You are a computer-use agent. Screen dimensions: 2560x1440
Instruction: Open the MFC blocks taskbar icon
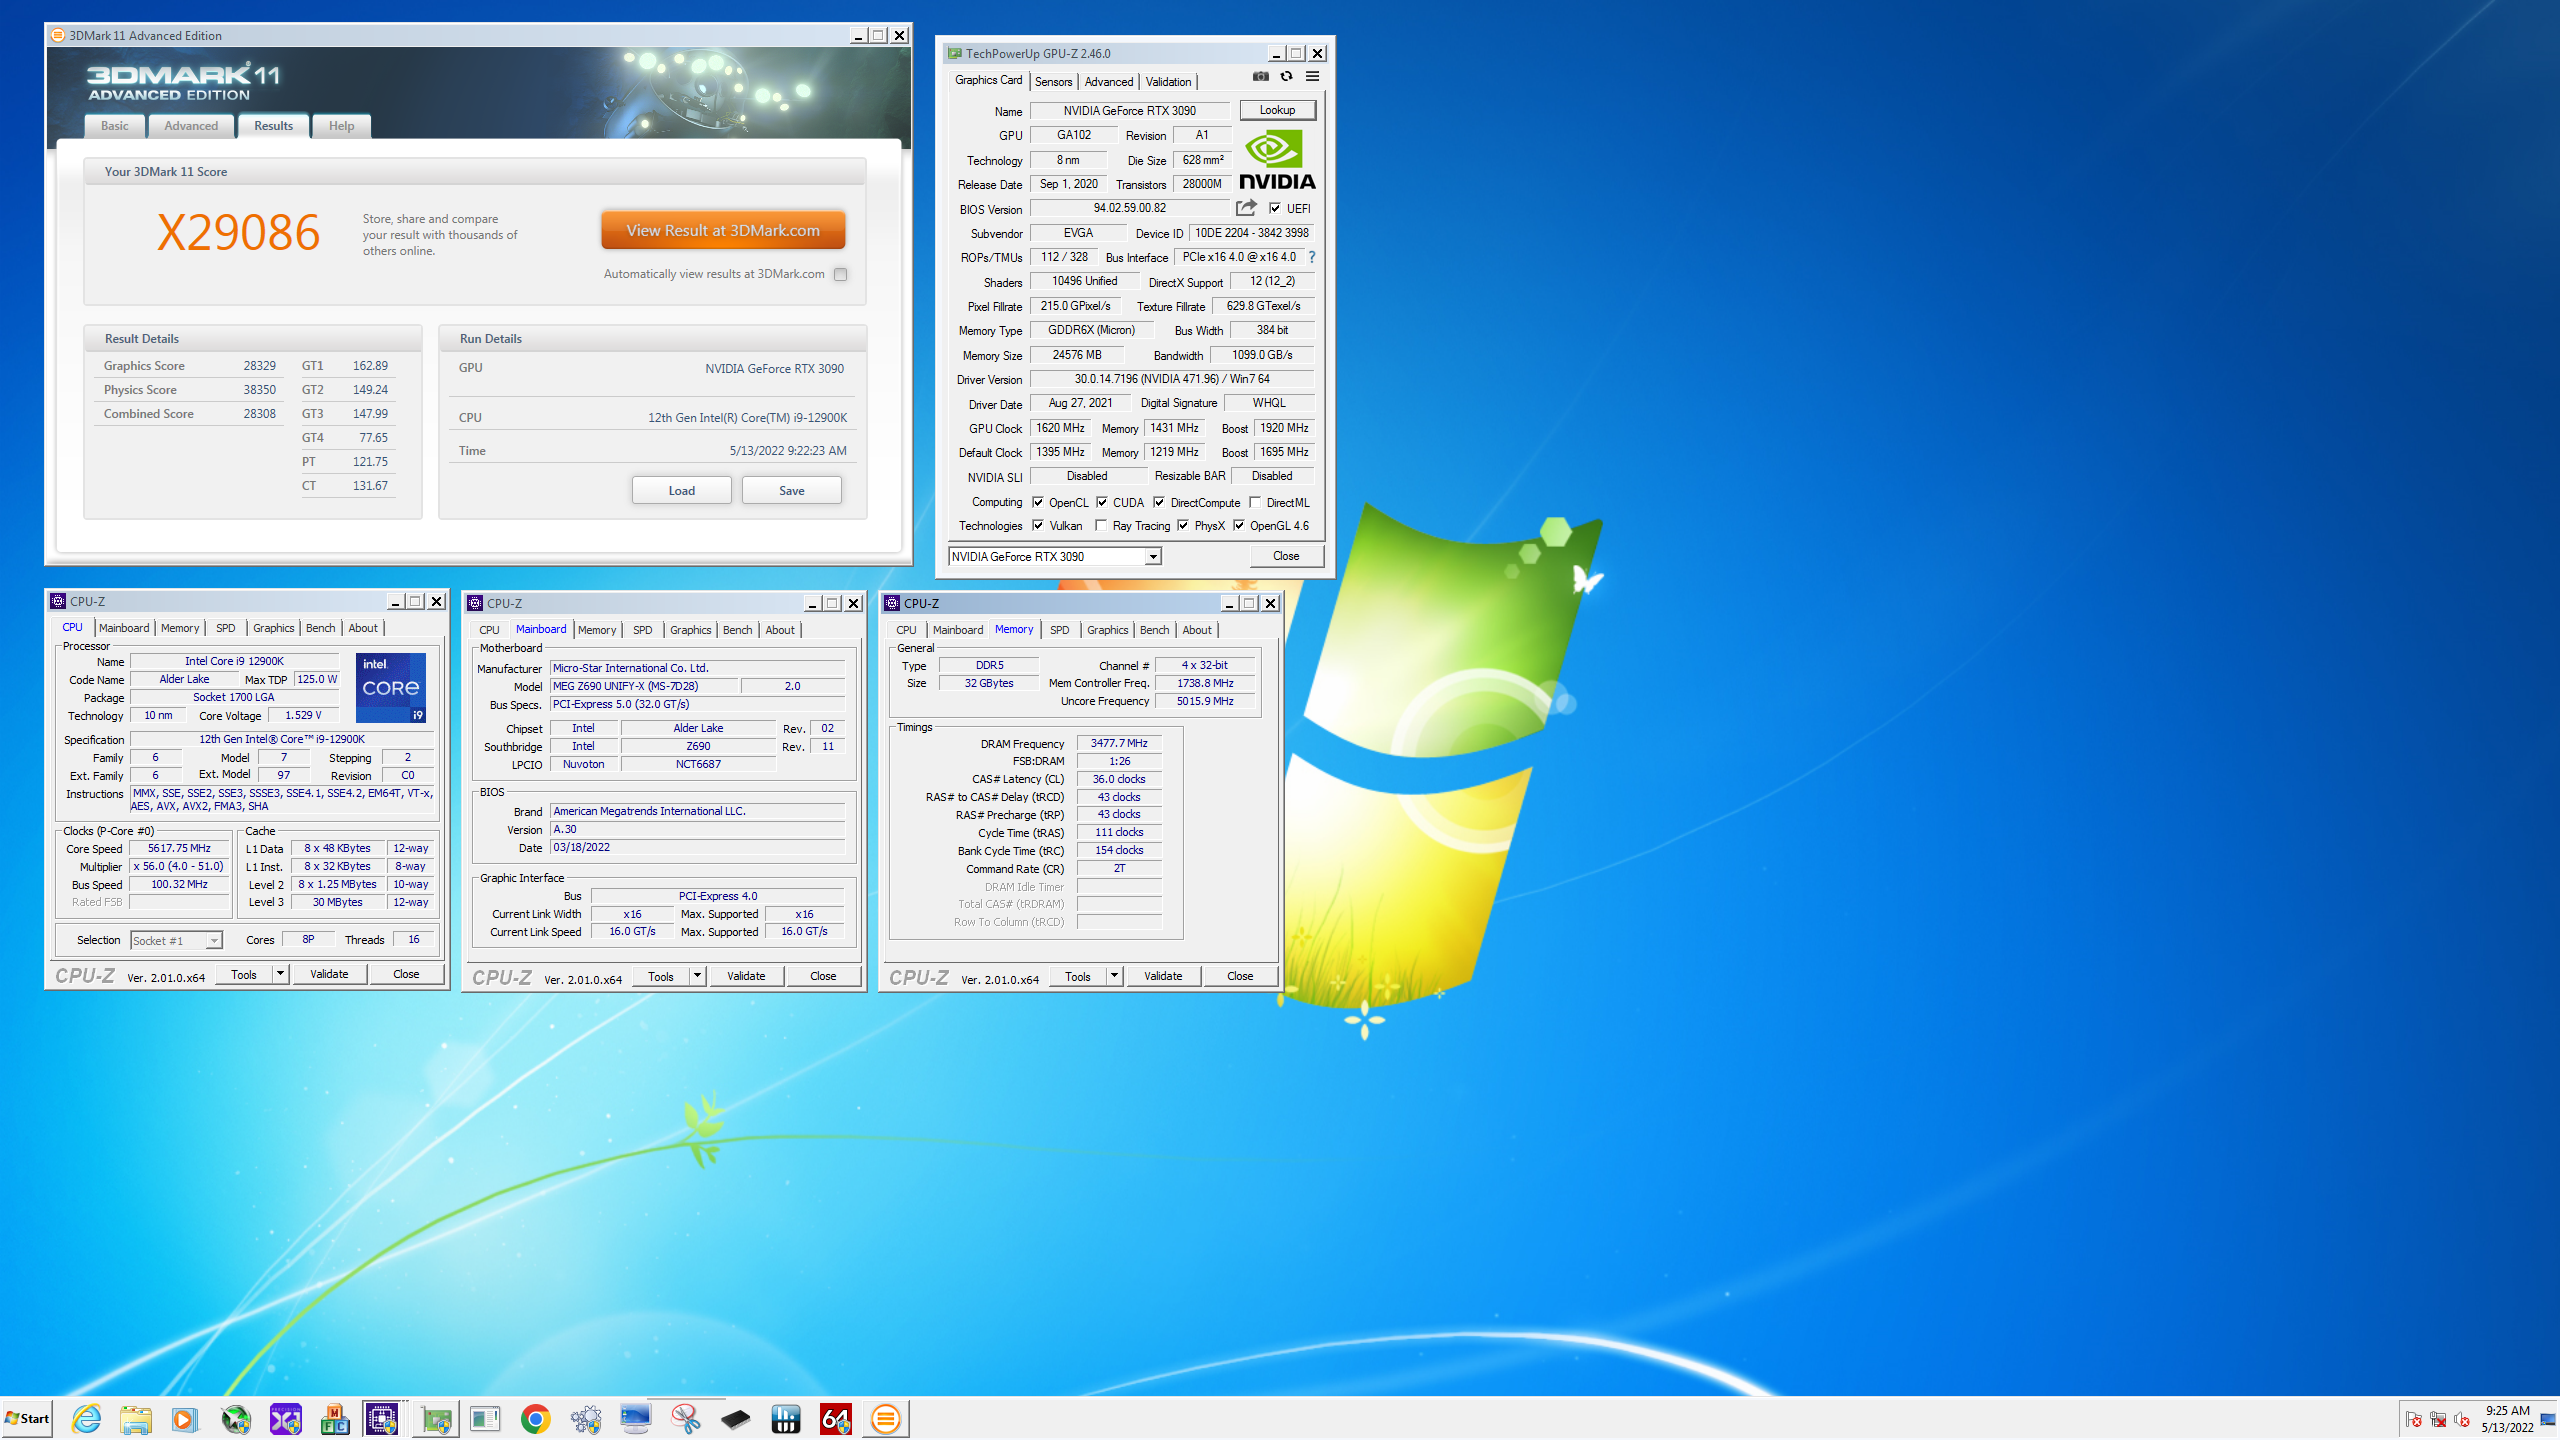tap(335, 1419)
